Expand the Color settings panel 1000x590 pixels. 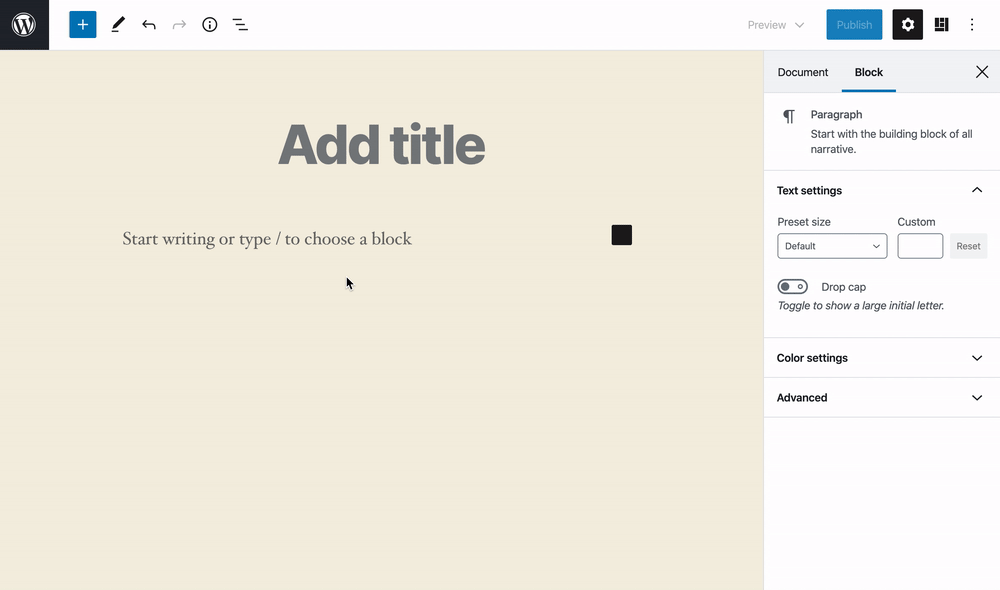pos(881,358)
